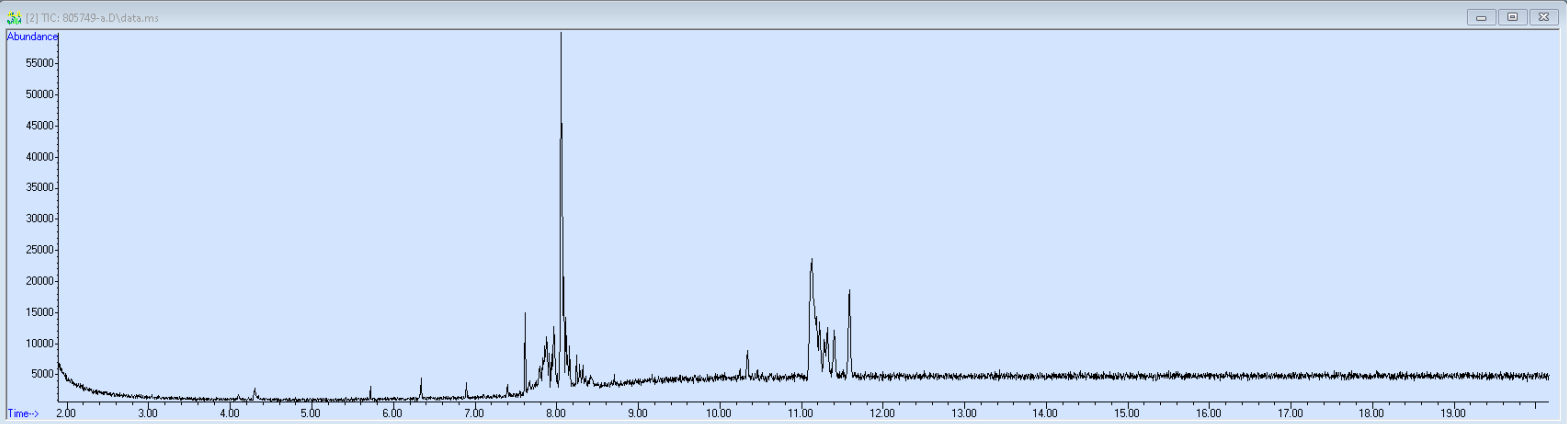The width and height of the screenshot is (1567, 424).
Task: Click the time axis label 17.00
Action: click(1290, 412)
